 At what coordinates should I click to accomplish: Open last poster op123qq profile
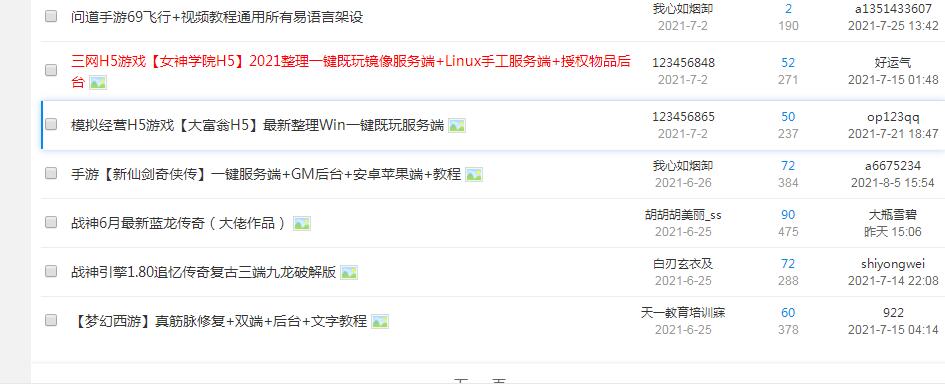(893, 117)
